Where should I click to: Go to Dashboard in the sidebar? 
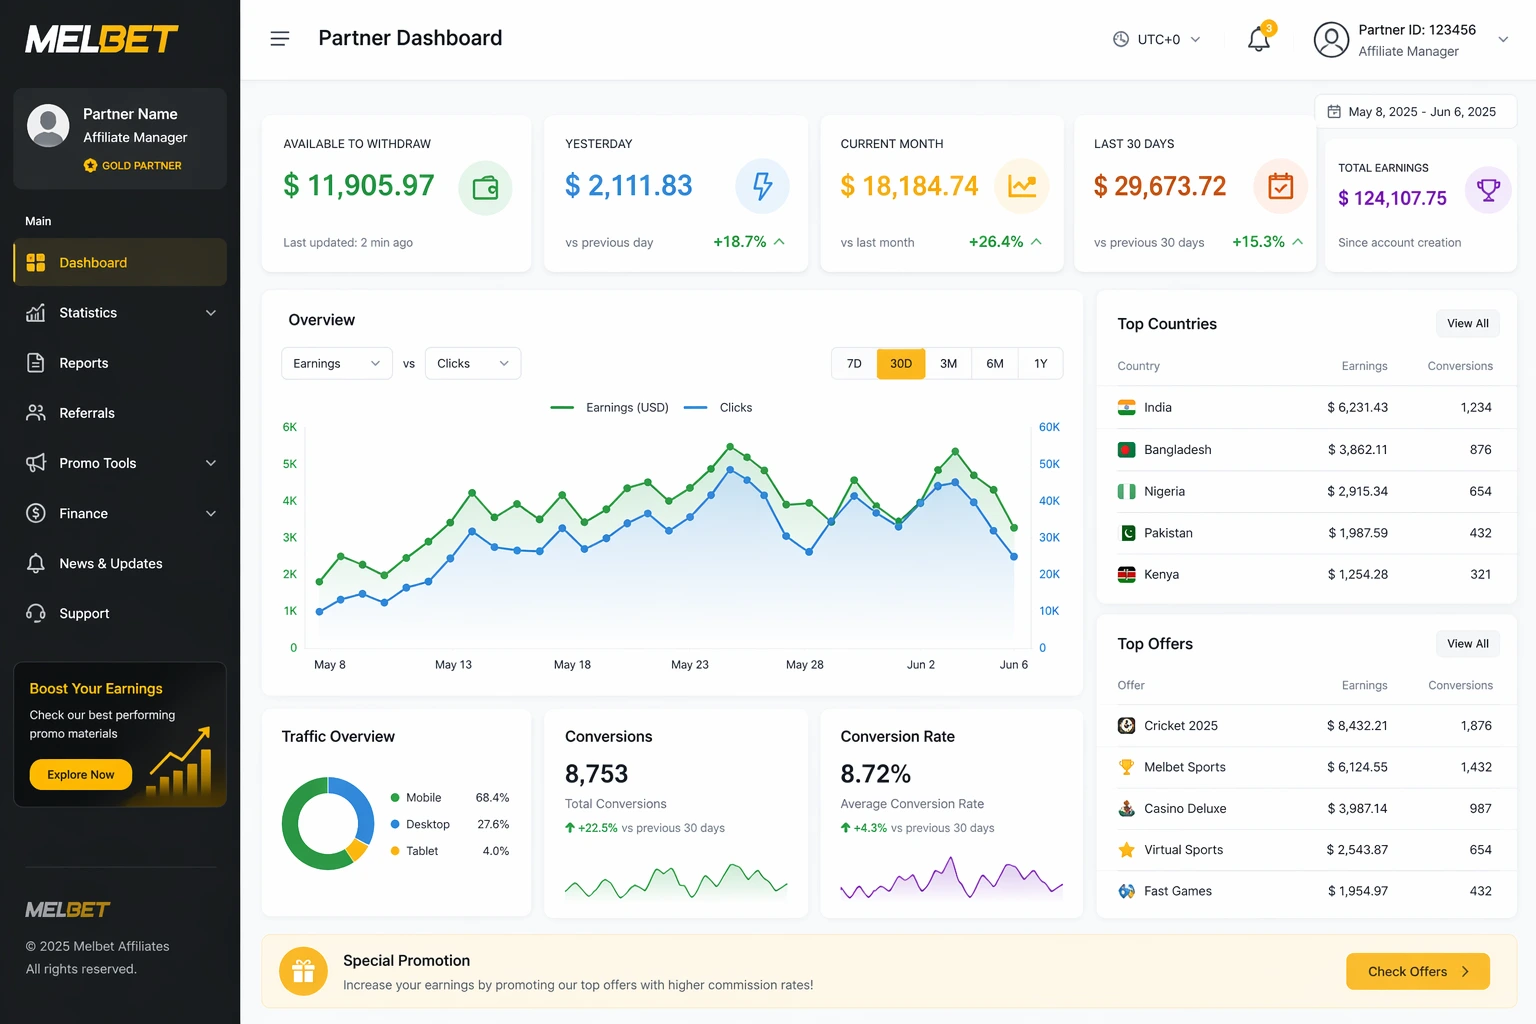pyautogui.click(x=120, y=263)
